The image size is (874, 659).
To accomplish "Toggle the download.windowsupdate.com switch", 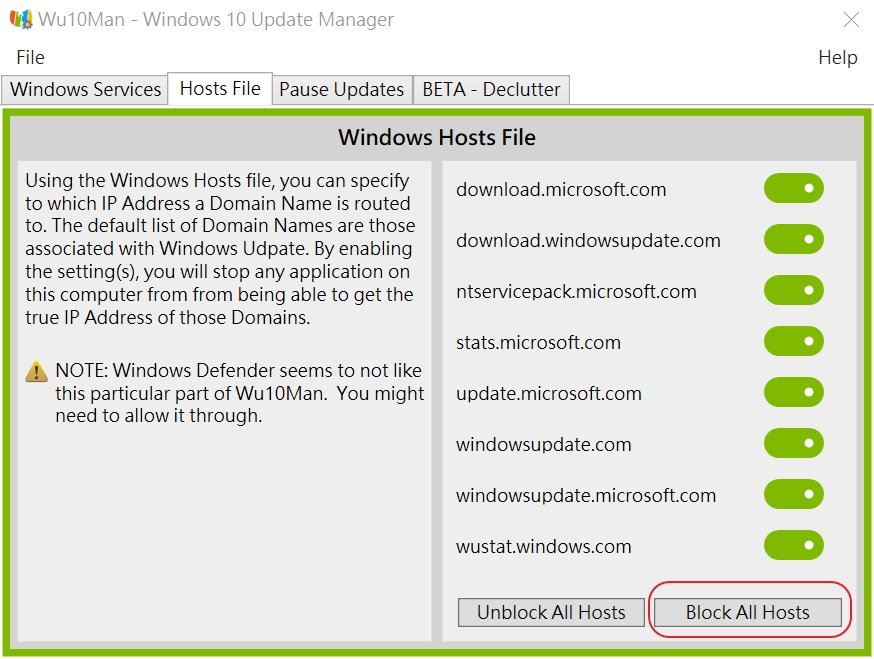I will (794, 239).
